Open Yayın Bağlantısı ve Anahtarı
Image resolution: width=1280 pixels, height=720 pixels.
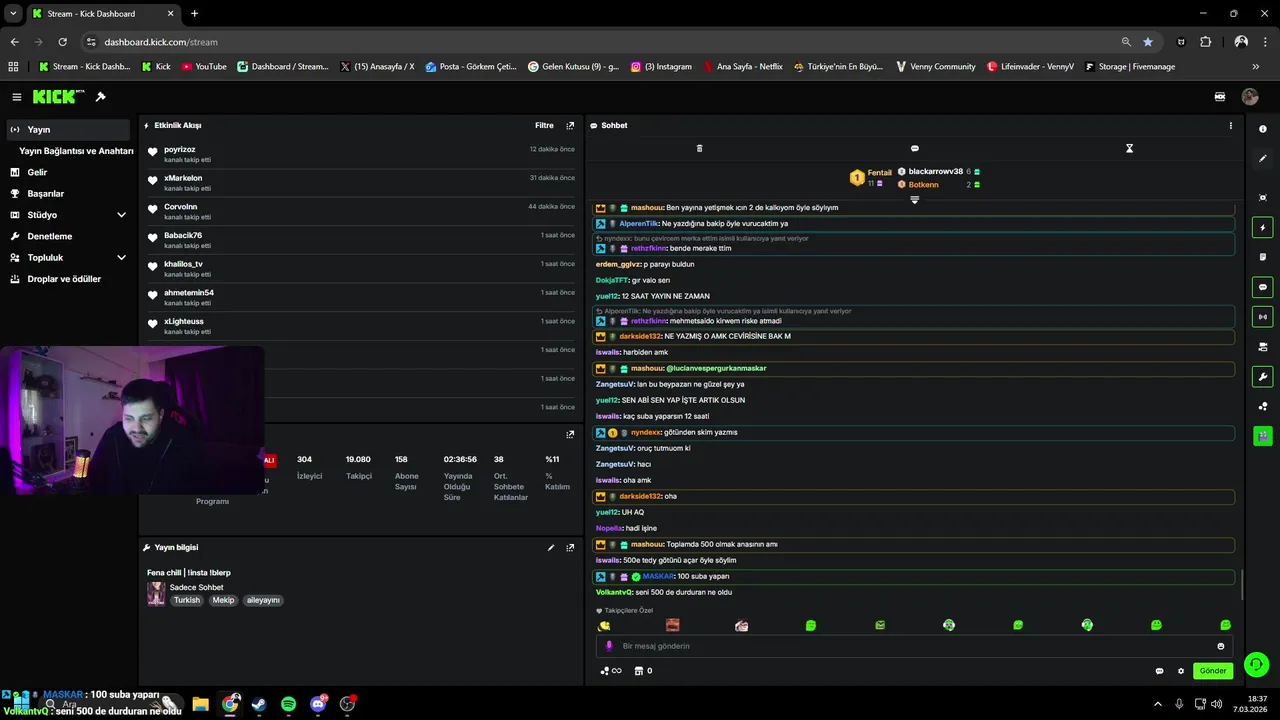76,151
